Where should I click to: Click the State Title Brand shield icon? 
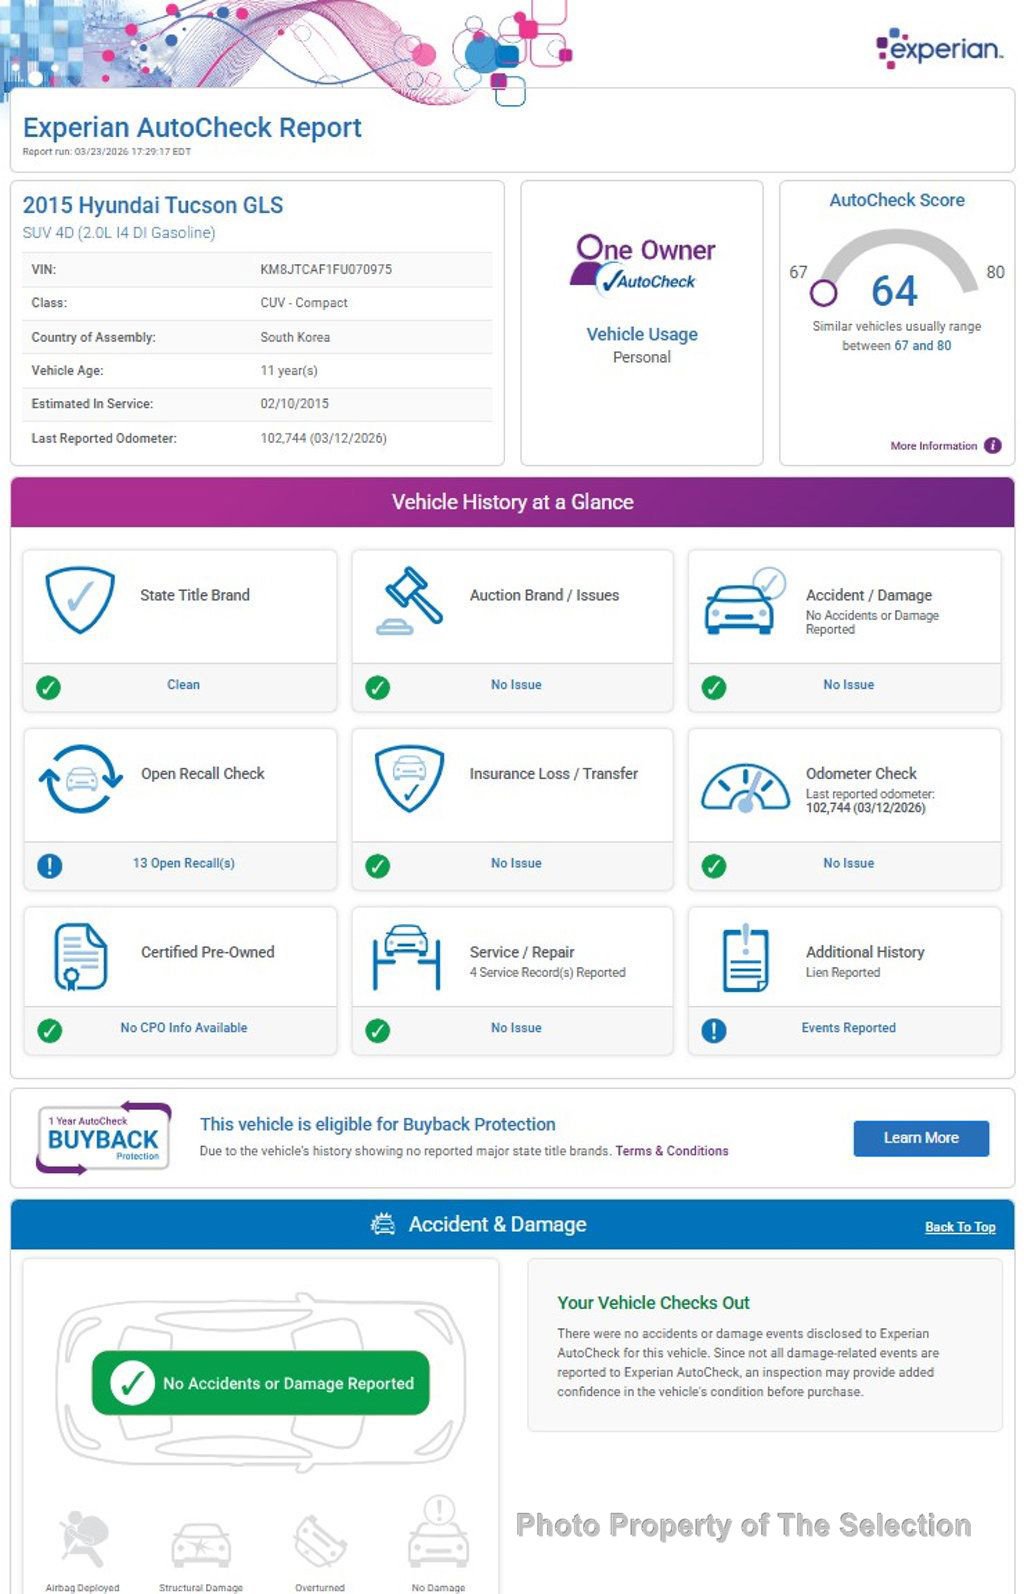(x=80, y=600)
